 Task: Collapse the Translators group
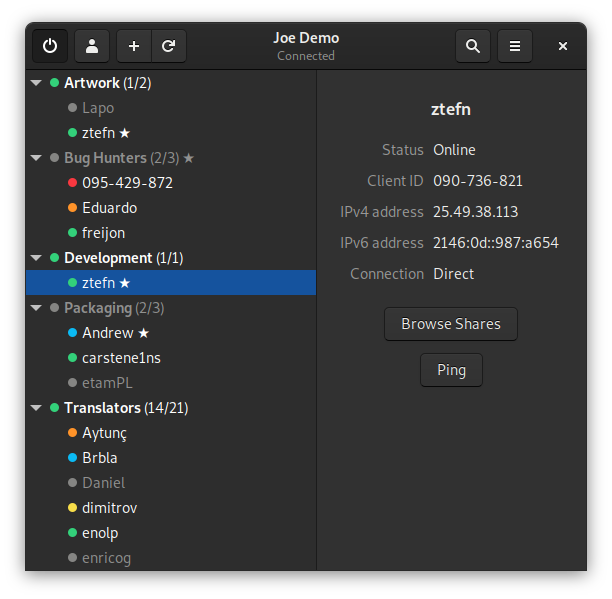[x=37, y=408]
